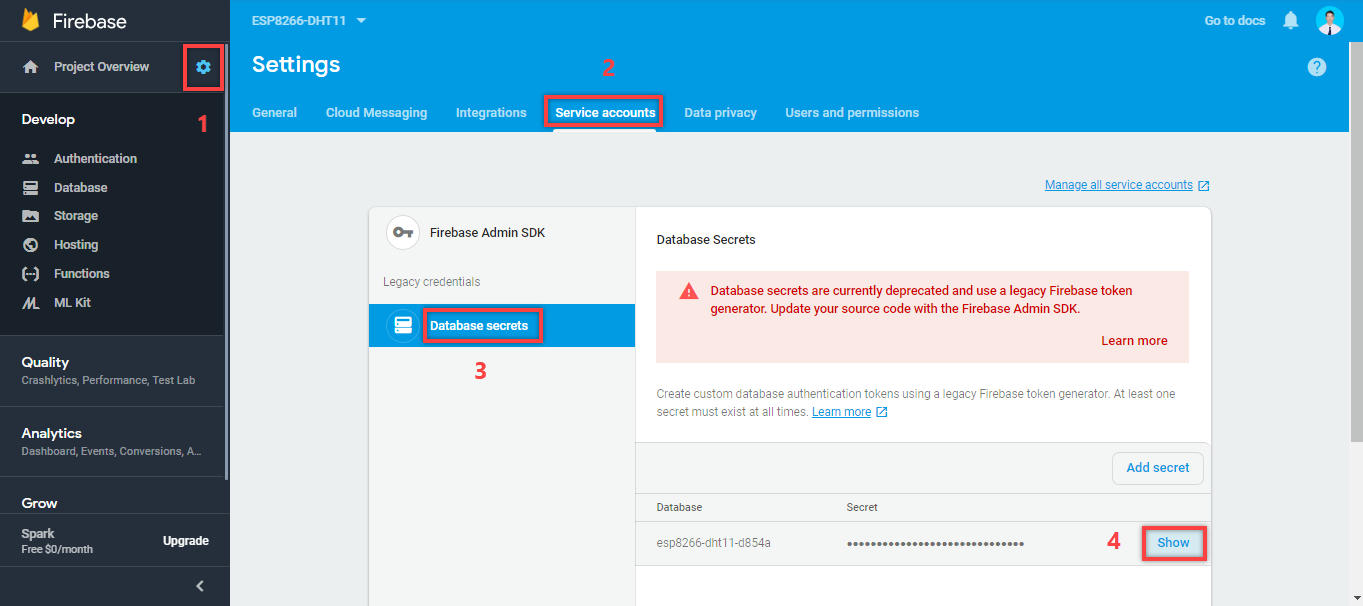Open Storage in the sidebar

[76, 216]
